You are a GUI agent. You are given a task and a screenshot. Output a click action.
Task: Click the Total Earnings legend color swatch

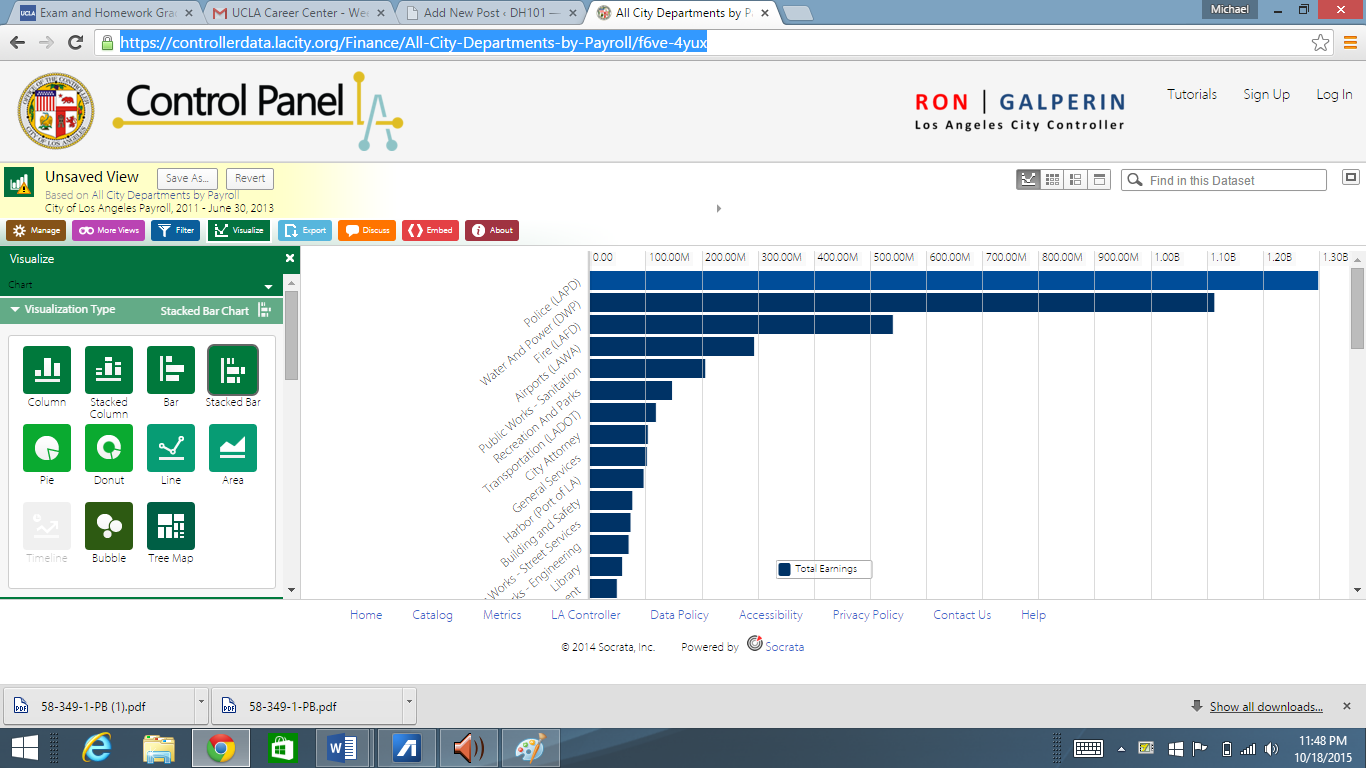(x=785, y=569)
